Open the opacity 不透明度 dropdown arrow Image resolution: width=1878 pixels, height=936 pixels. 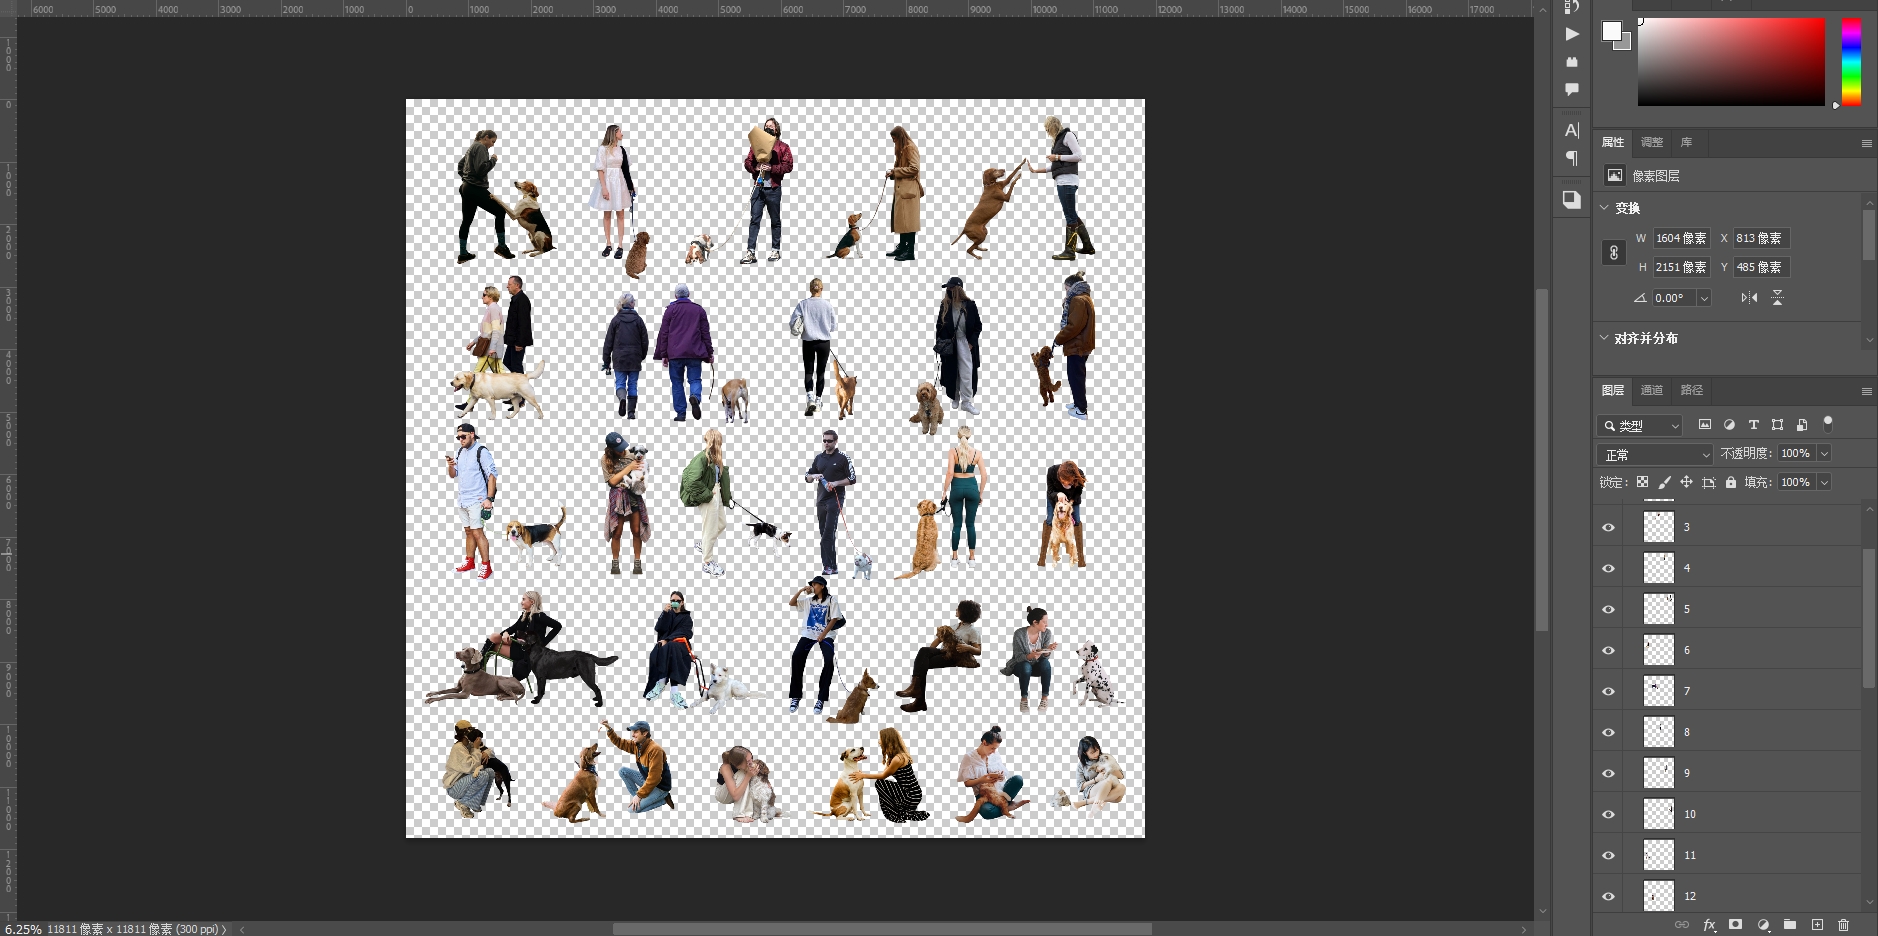1824,454
